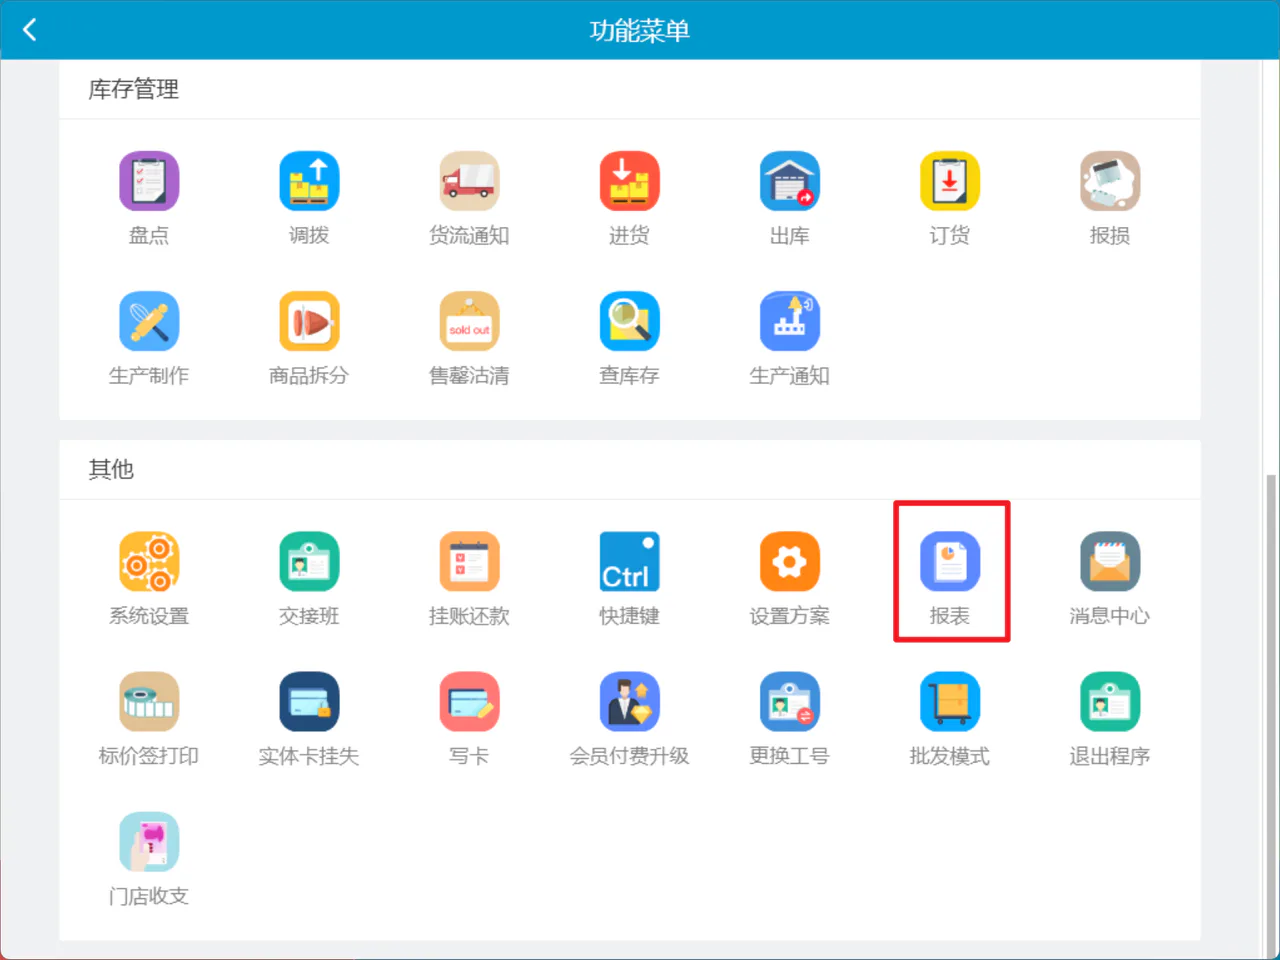The width and height of the screenshot is (1280, 960).
Task: Go back using the header arrow
Action: (30, 30)
